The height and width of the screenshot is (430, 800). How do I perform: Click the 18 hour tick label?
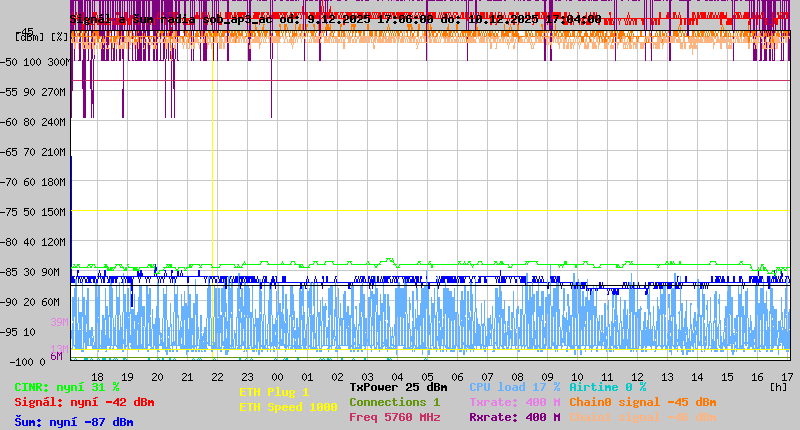(97, 377)
